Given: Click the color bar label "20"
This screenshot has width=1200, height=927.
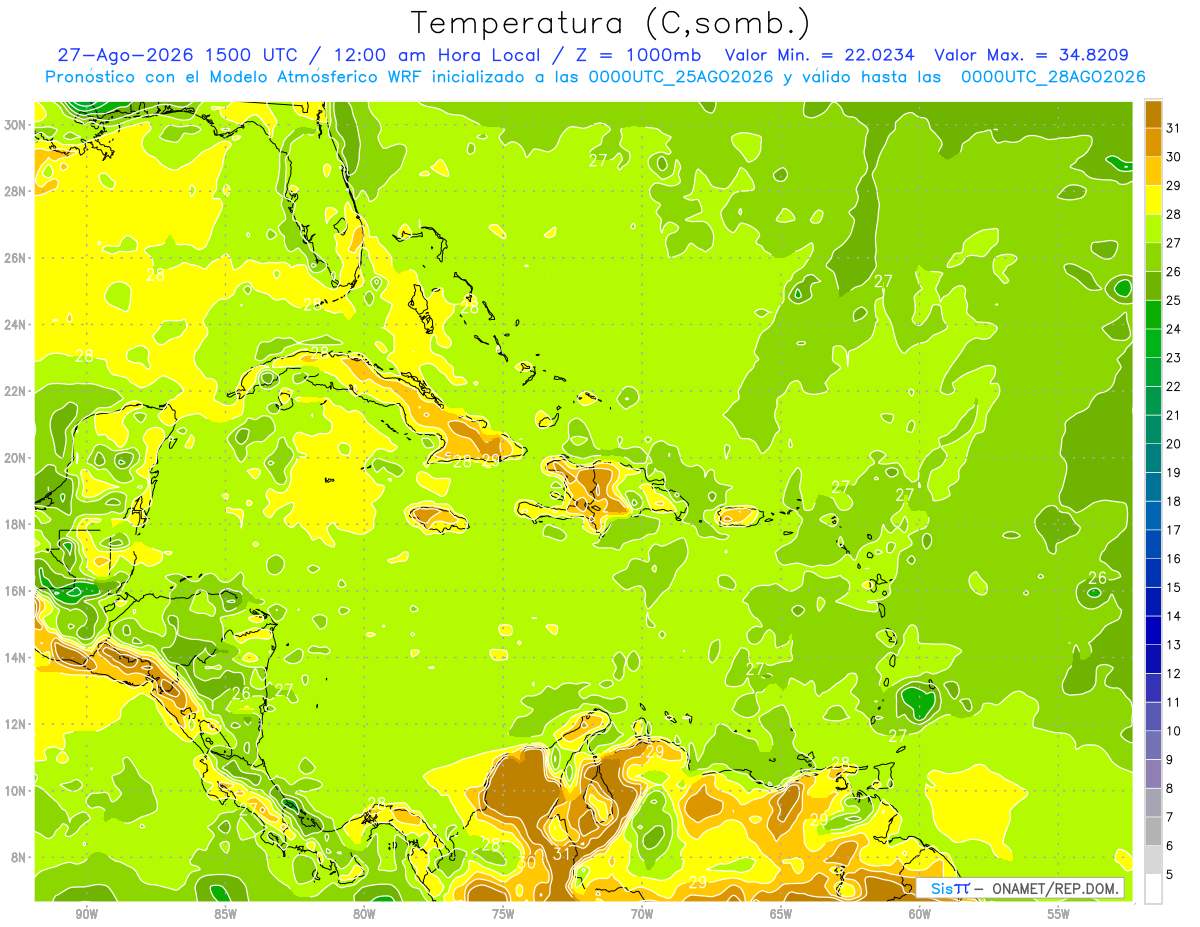Looking at the screenshot, I should (1174, 444).
